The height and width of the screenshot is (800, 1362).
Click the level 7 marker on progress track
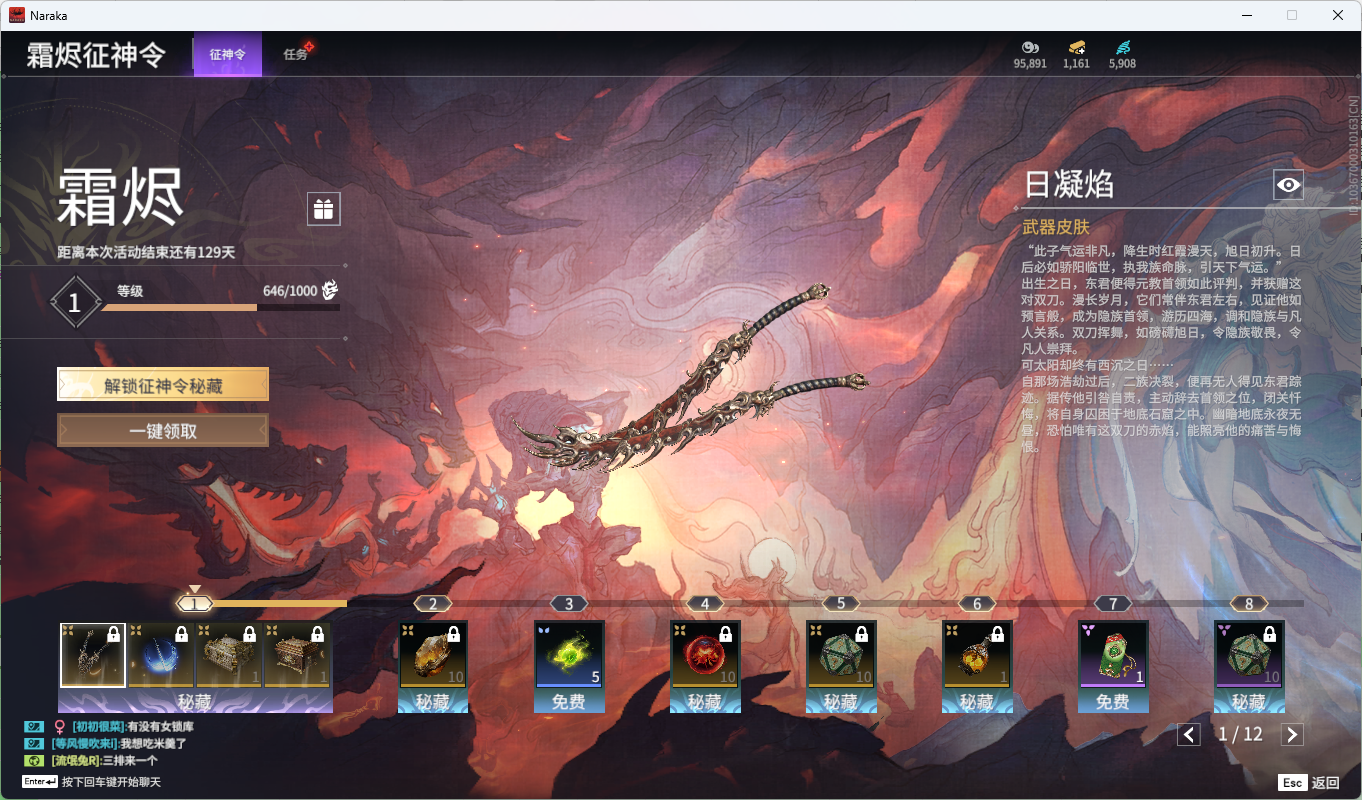(x=1113, y=603)
